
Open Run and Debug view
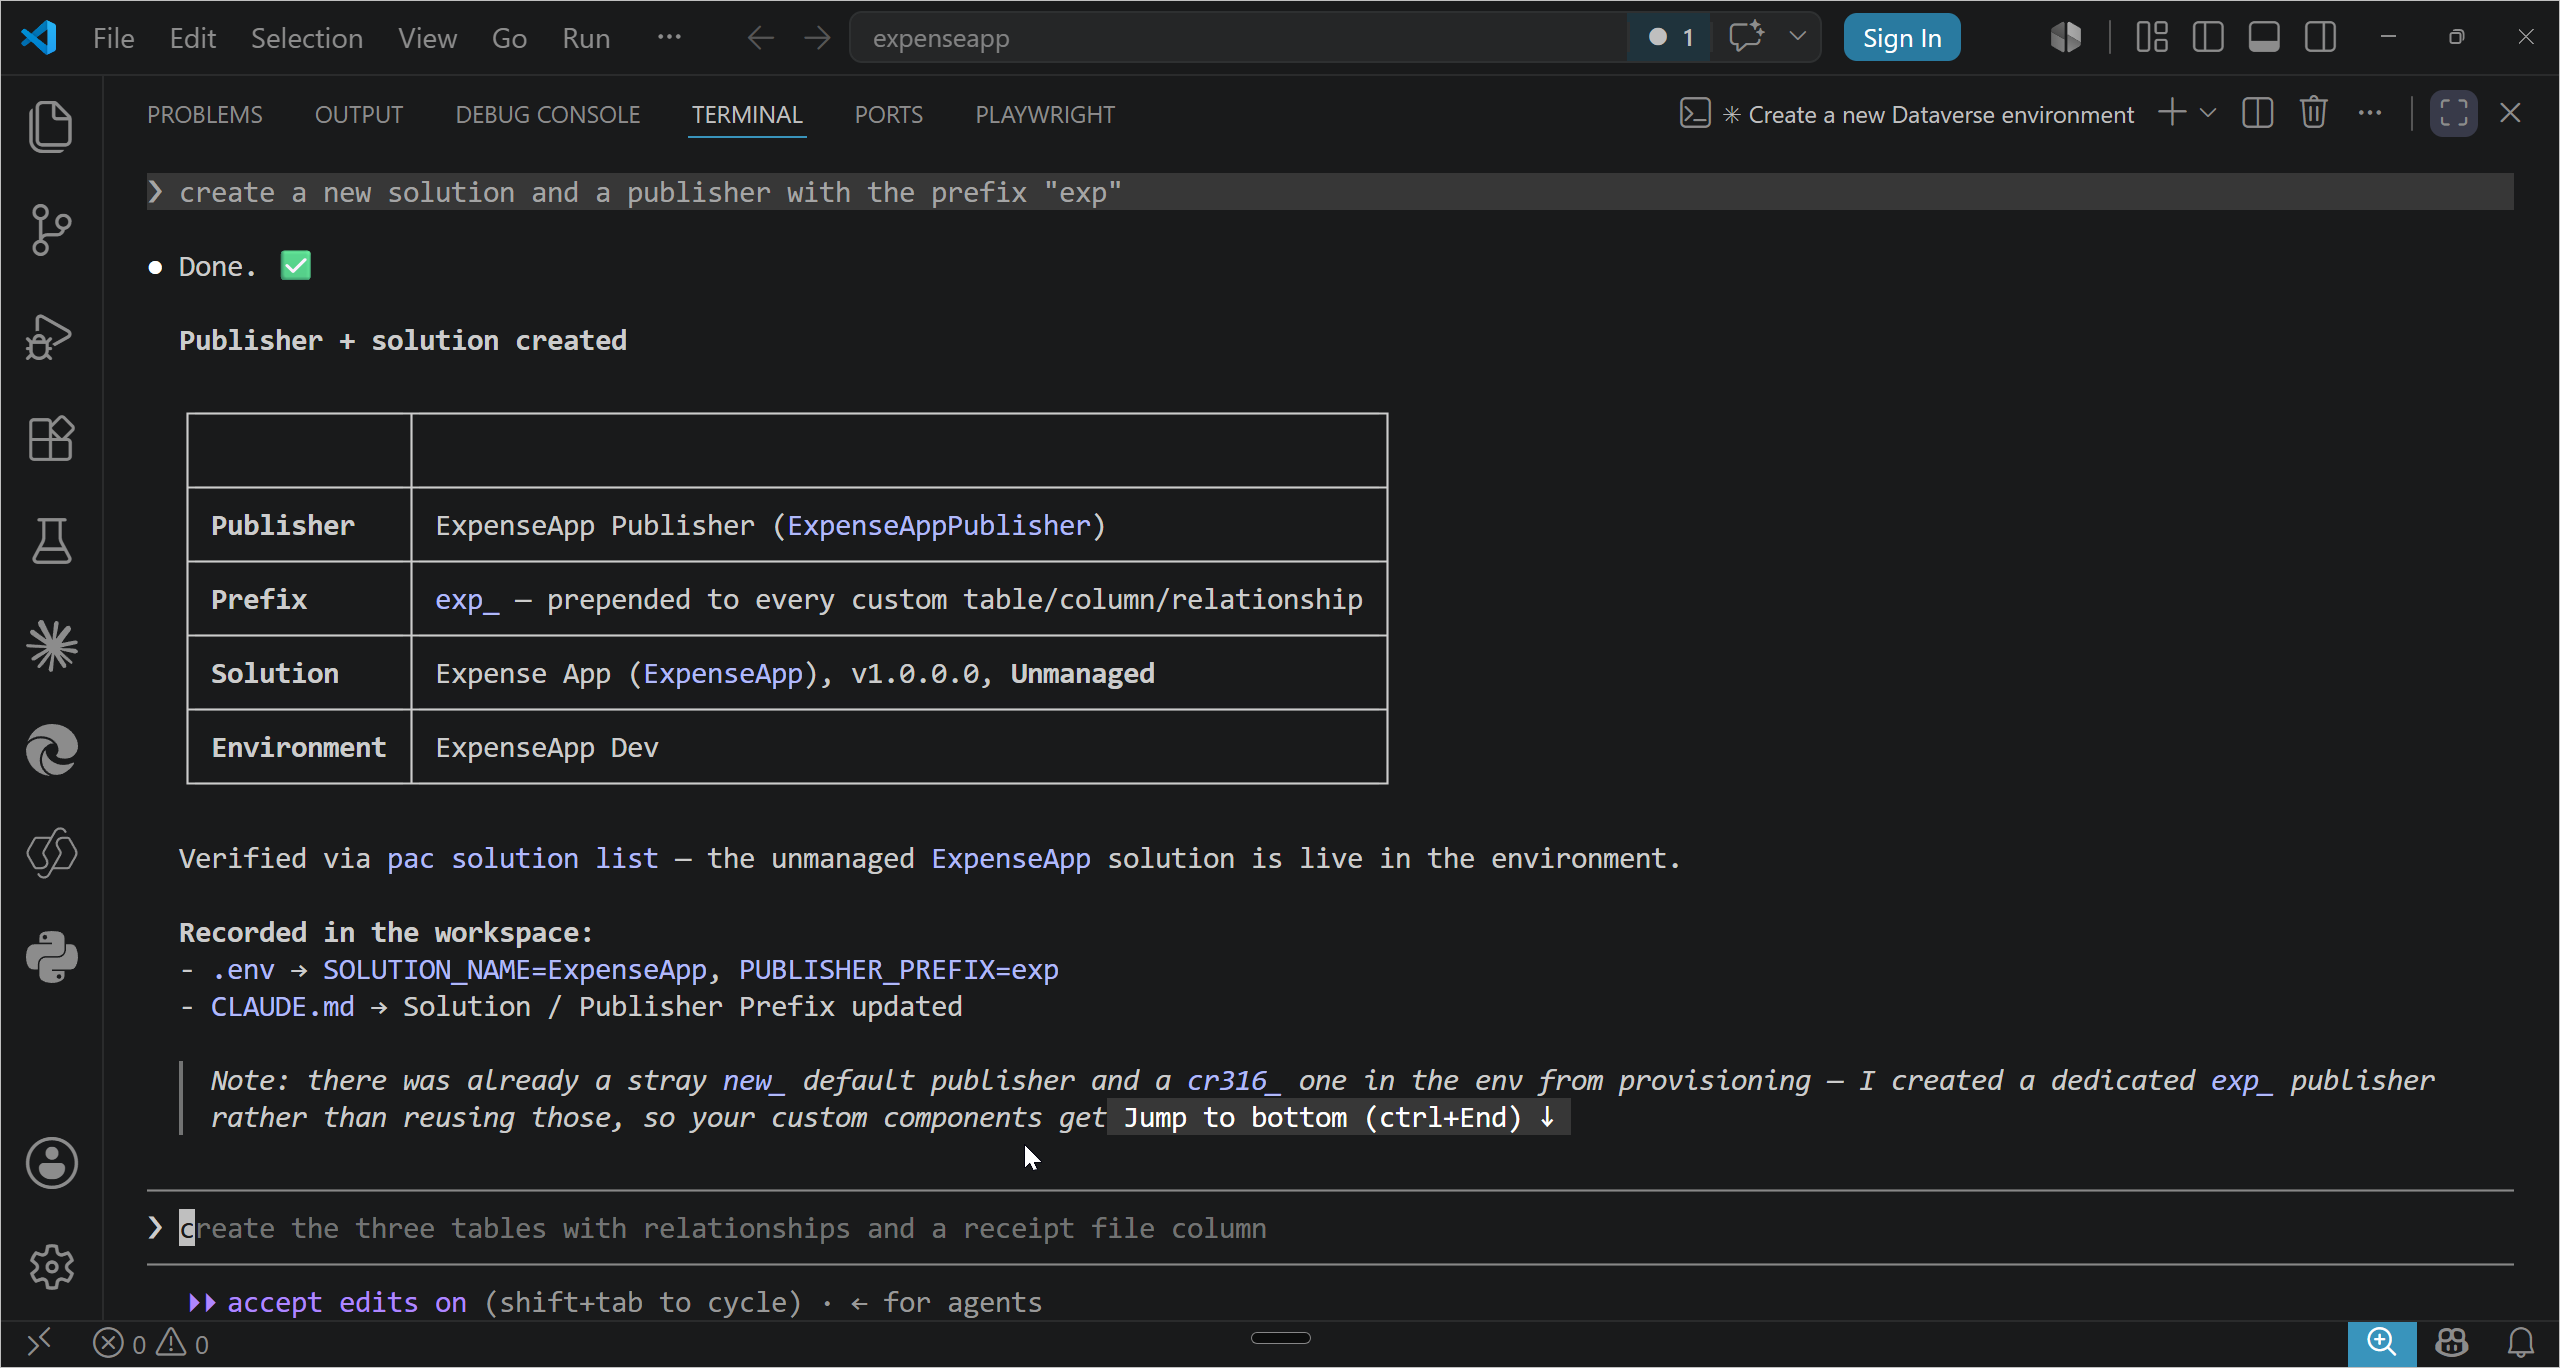[x=51, y=336]
